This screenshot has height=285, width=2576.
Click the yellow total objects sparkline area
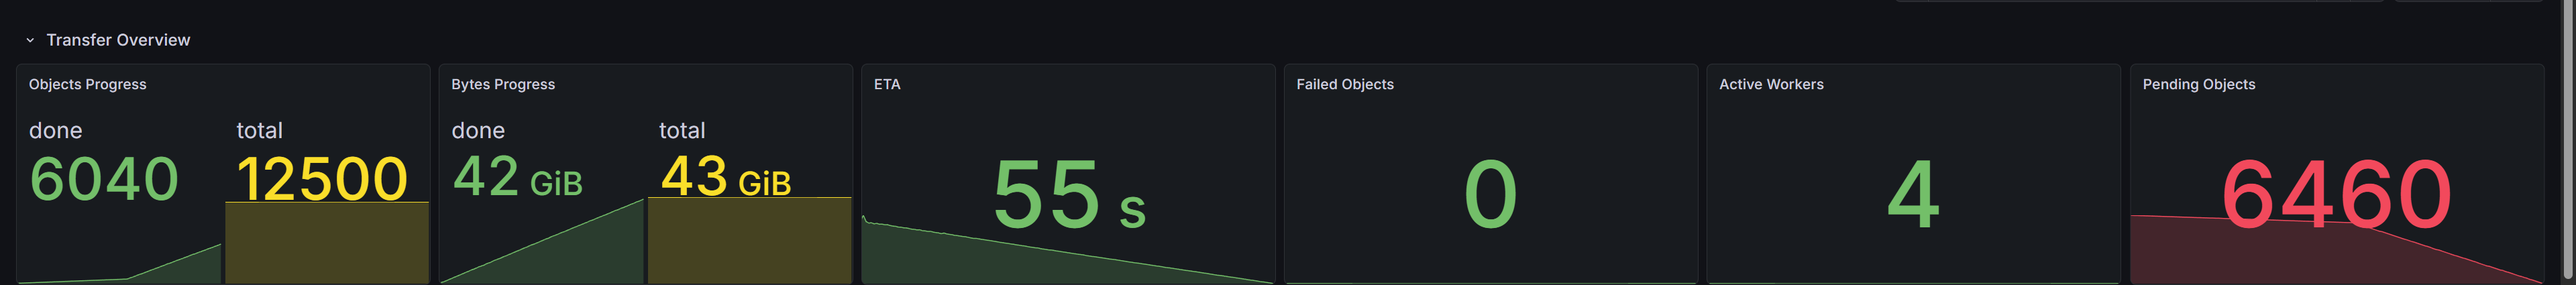tap(326, 245)
